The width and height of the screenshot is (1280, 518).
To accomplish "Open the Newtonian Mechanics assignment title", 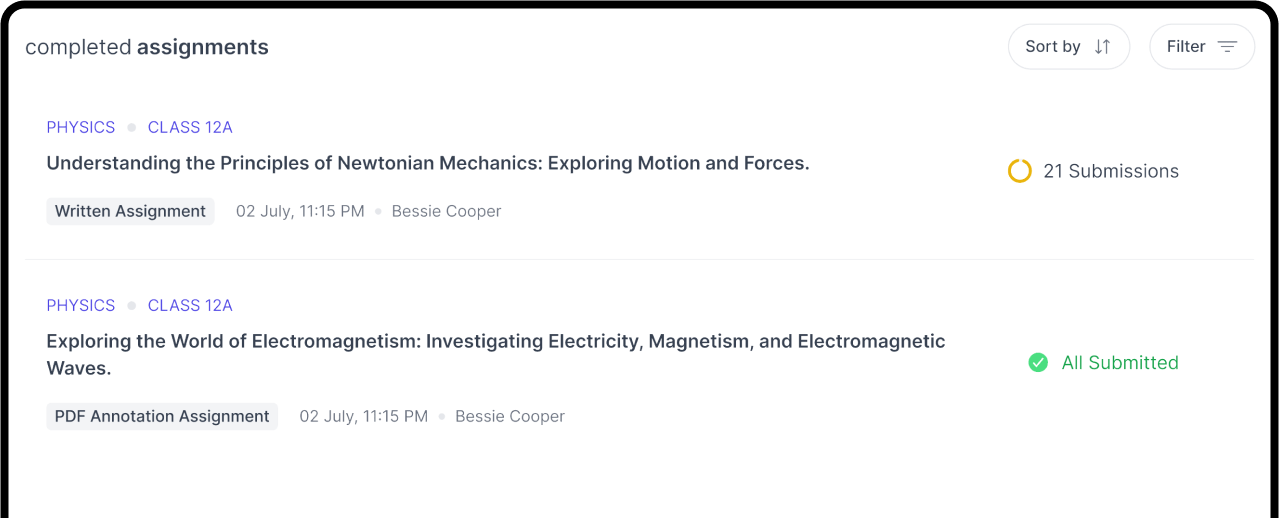I will [x=428, y=163].
